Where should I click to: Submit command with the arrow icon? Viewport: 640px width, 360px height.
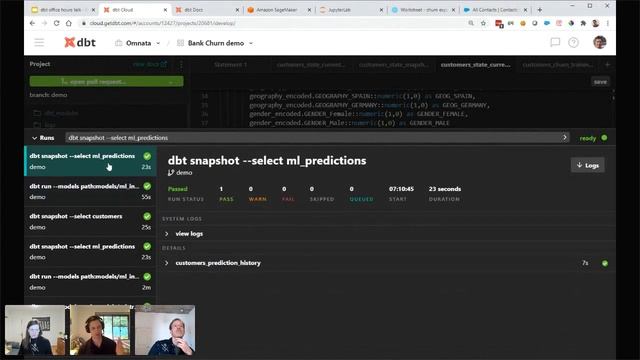tap(565, 138)
